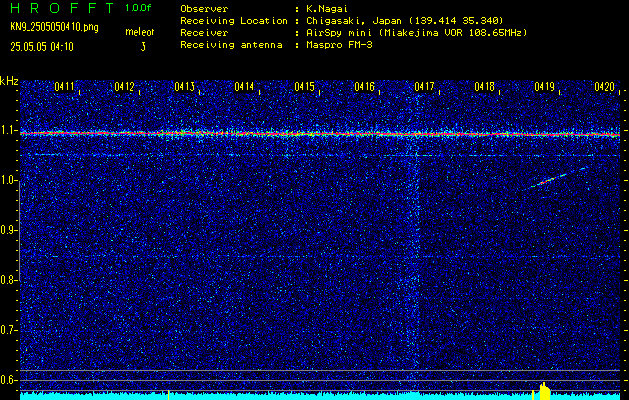Viewport: 629px width, 400px height.
Task: Click the 0.9 frequency axis label
Action: [8, 230]
